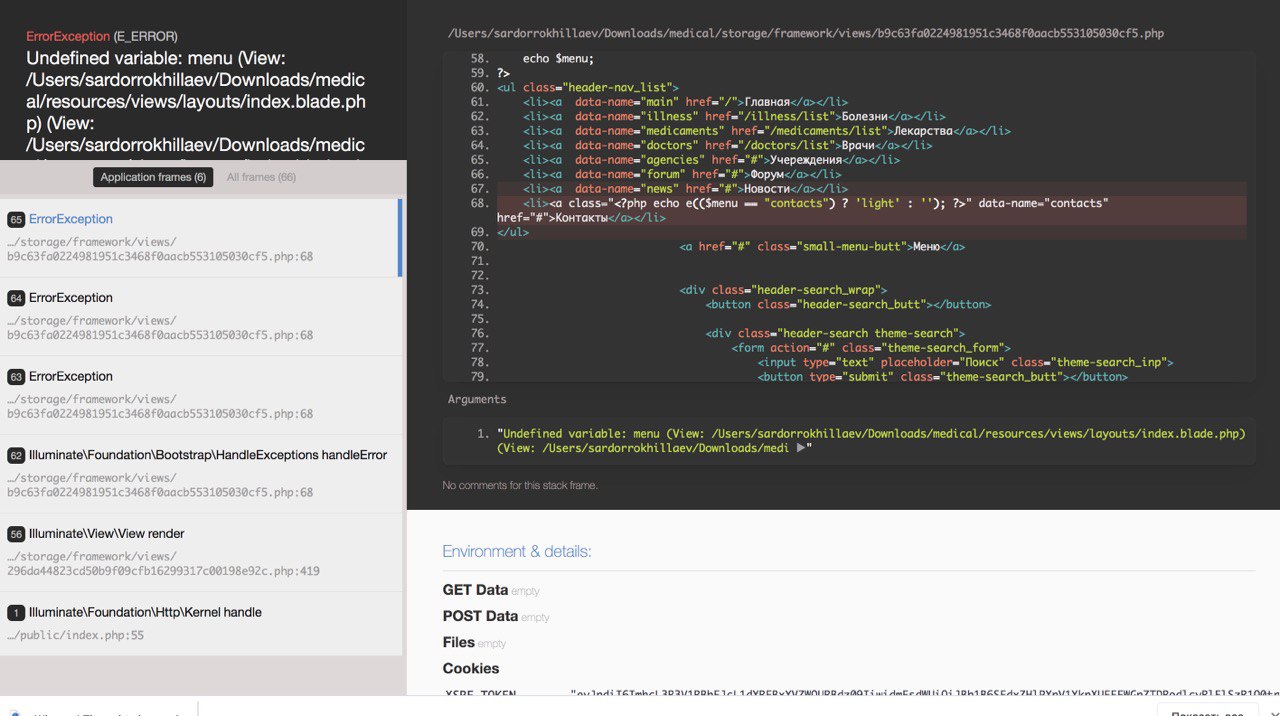
Task: Click code line 61 with Главная link
Action: (685, 102)
